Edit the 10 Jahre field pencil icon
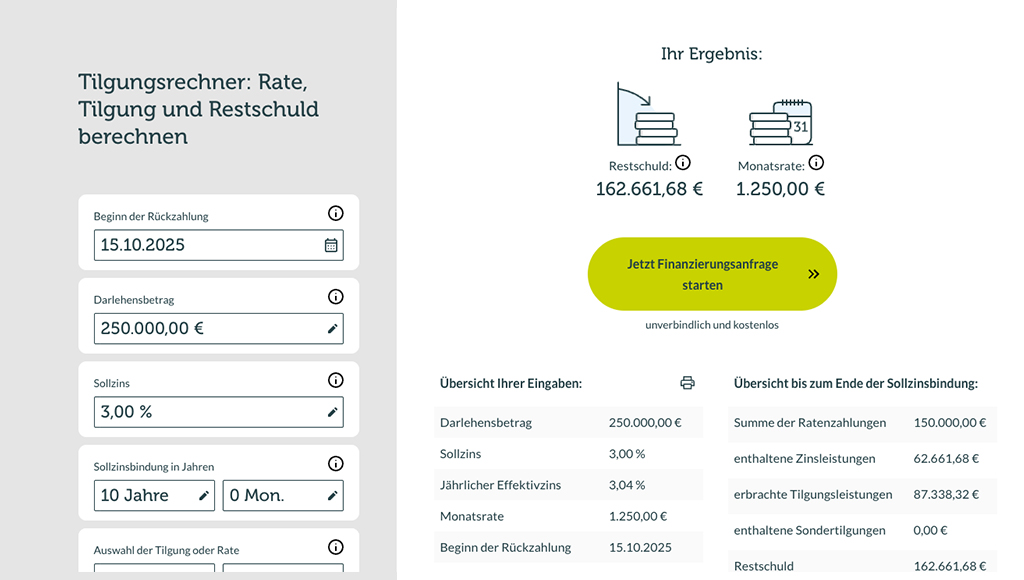 204,496
